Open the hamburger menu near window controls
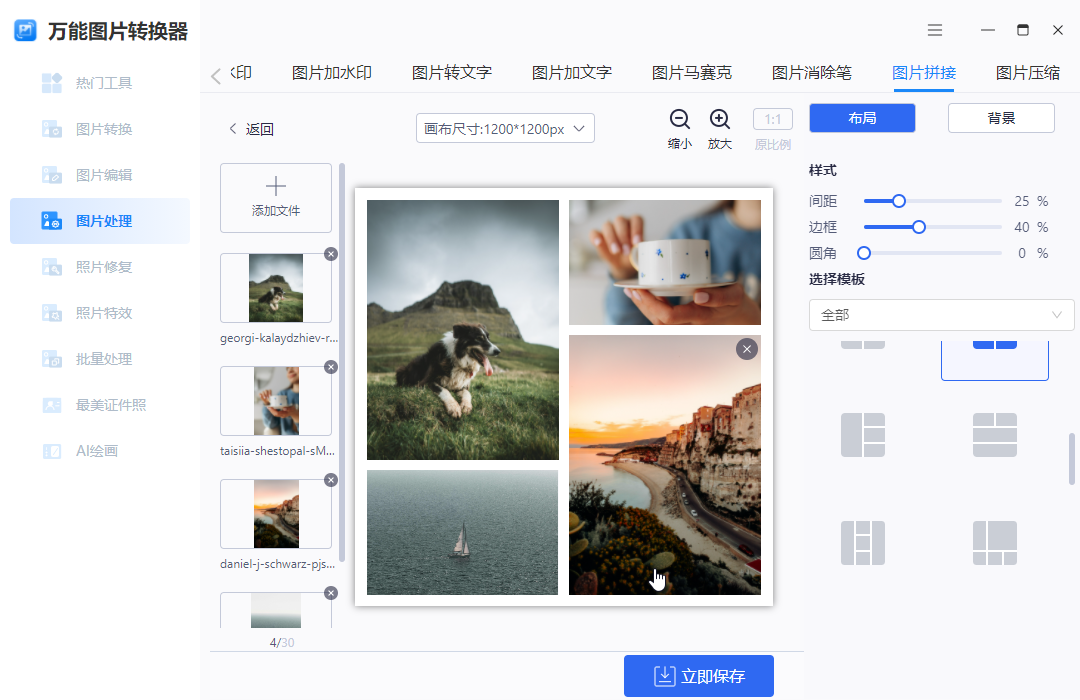 (935, 30)
